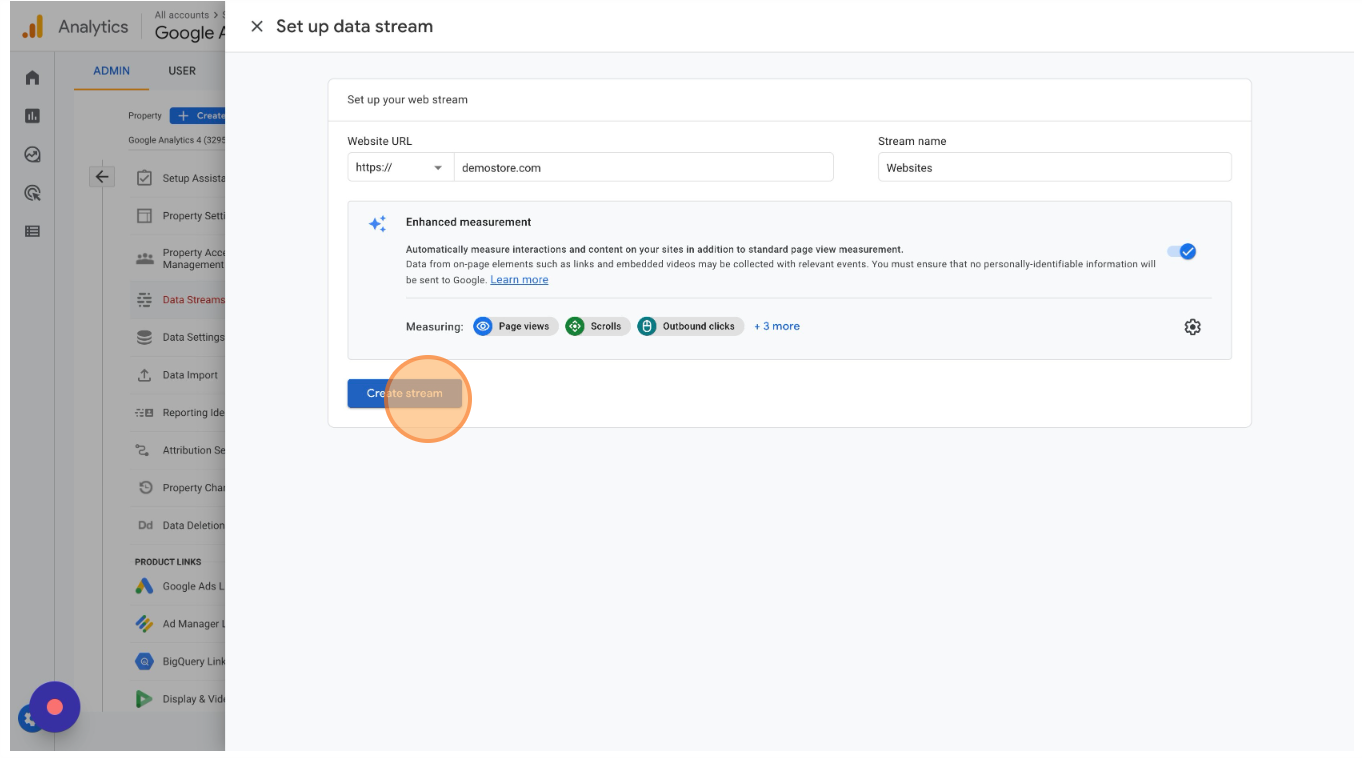This screenshot has width=1362, height=758.
Task: Click the Attribution Settings icon
Action: pyautogui.click(x=144, y=450)
